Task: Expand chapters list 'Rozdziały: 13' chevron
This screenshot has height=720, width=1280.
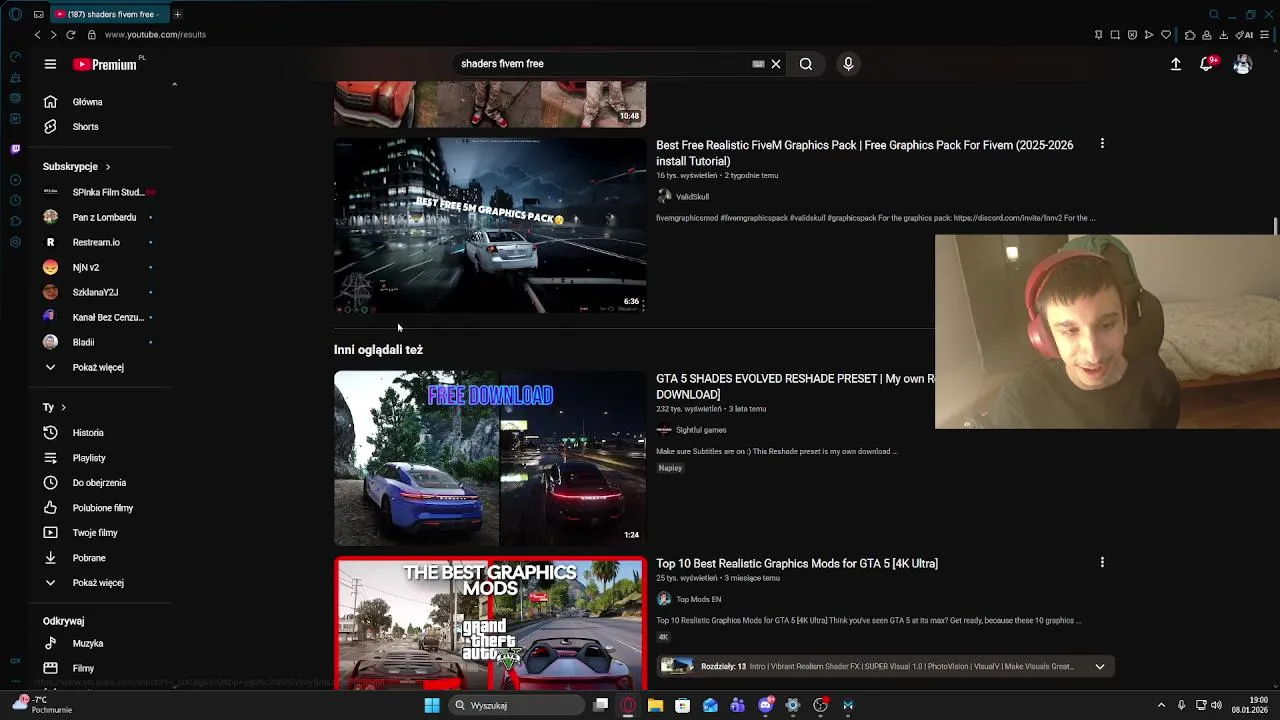Action: click(x=1099, y=667)
